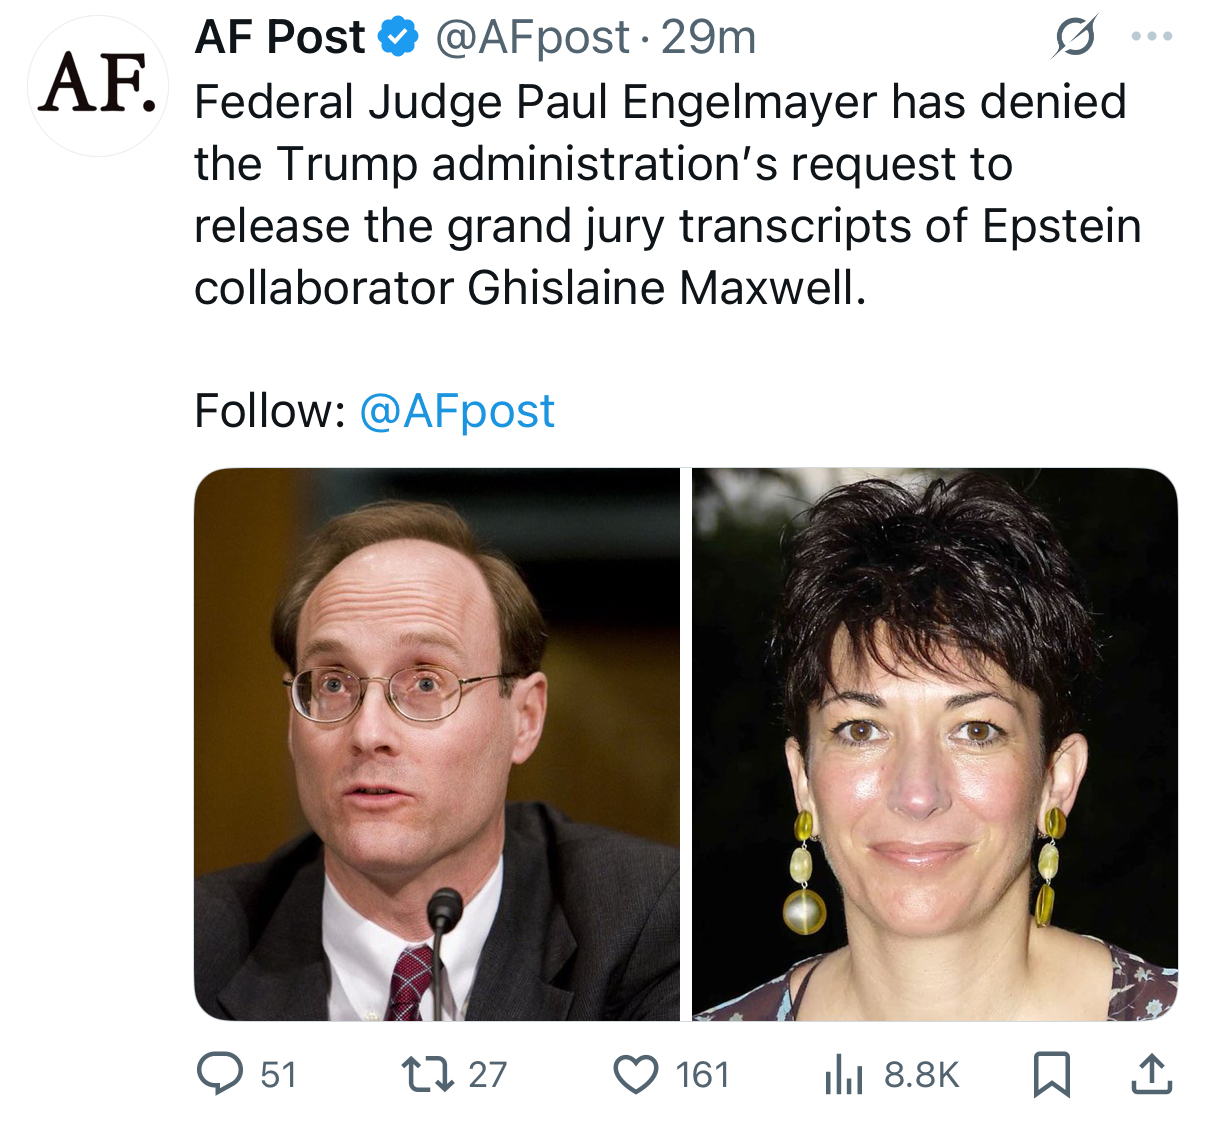Click the reply speech bubble icon
Image resolution: width=1206 pixels, height=1131 pixels.
click(220, 1074)
